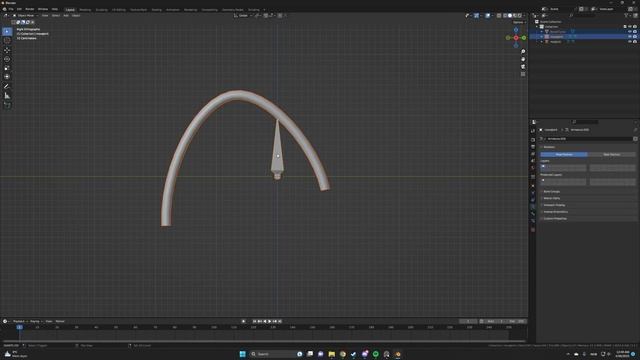Switch to the Sculpting workspace tab
Viewport: 640px width, 360px height.
tap(102, 9)
